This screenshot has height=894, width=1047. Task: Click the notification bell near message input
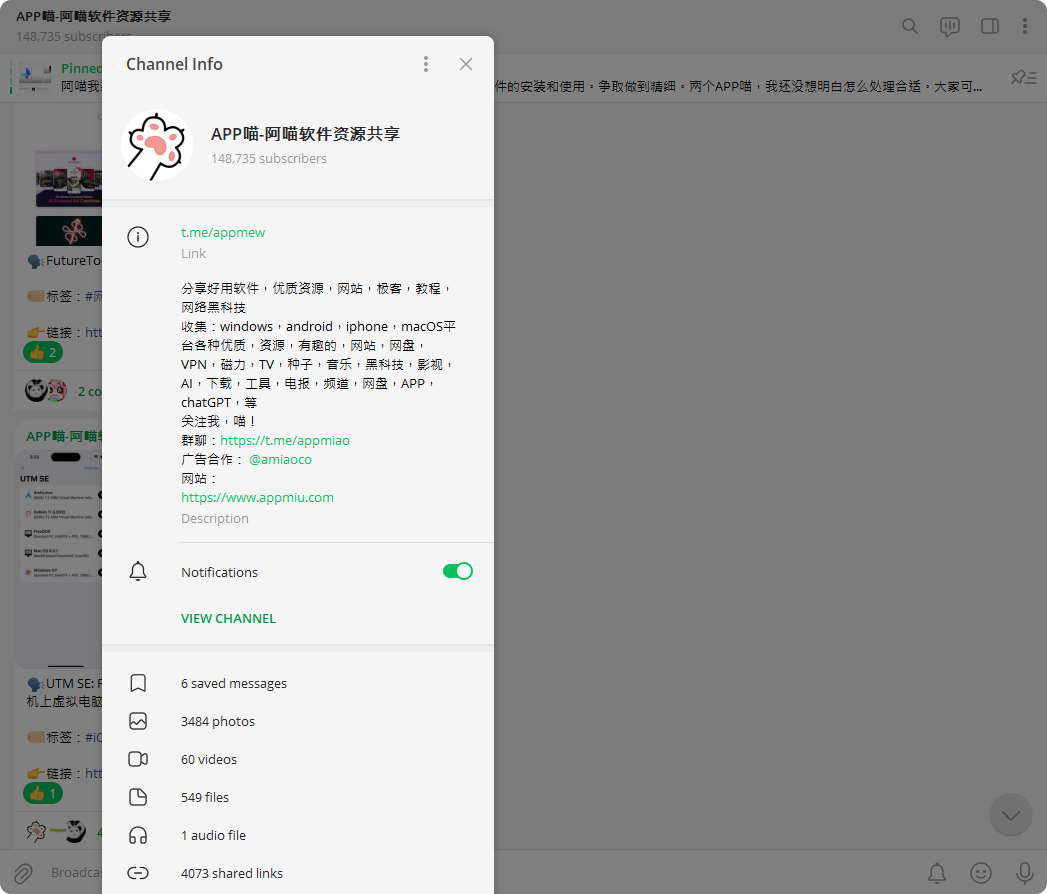click(937, 872)
